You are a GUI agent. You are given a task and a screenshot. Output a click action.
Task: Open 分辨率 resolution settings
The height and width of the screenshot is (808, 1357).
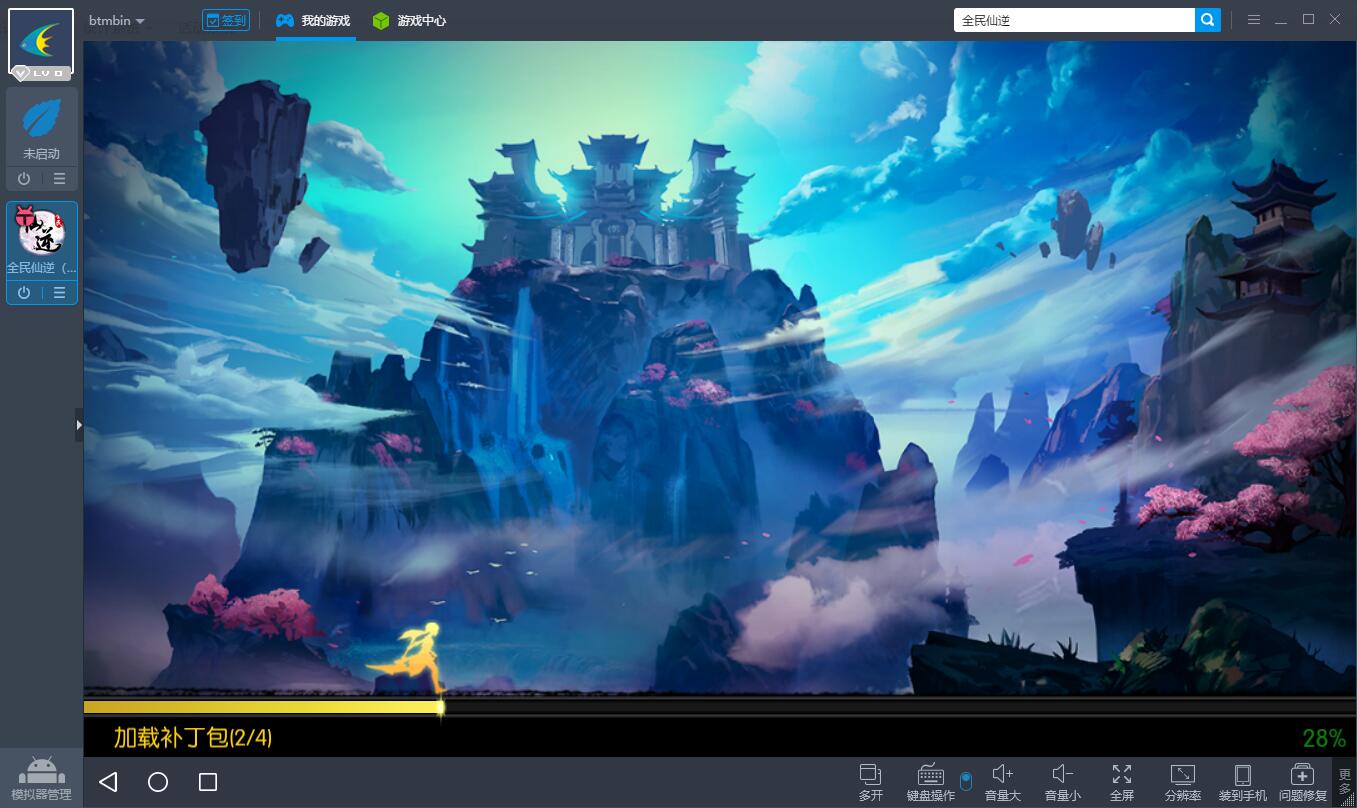point(1183,782)
